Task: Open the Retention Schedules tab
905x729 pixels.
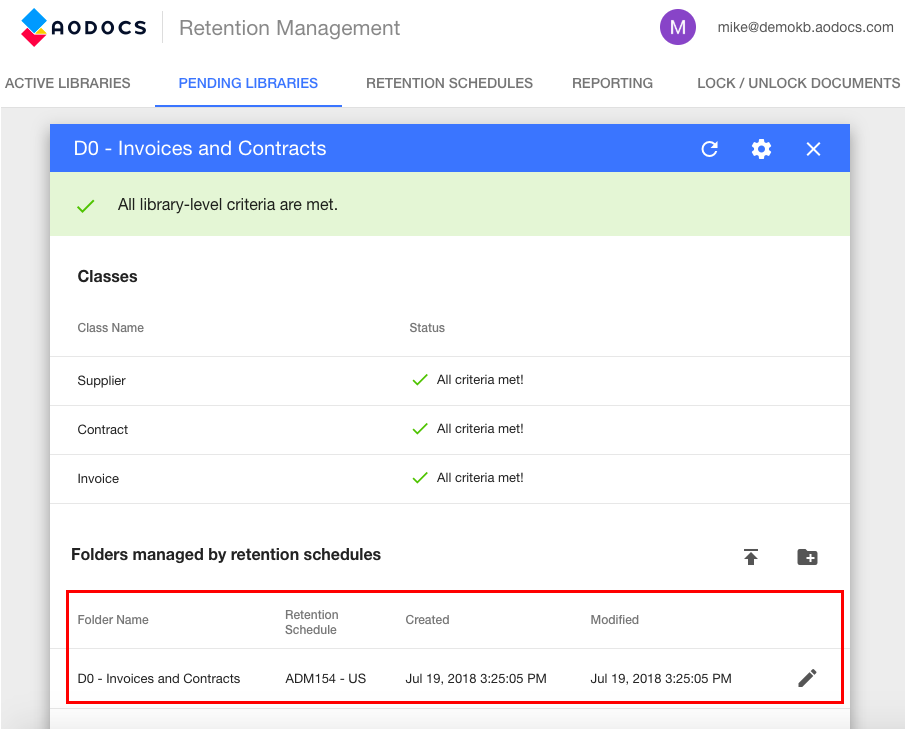Action: 449,83
